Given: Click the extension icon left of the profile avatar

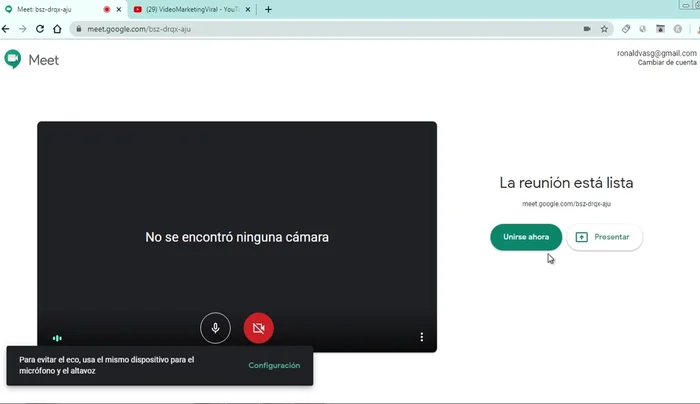Looking at the screenshot, I should coord(678,29).
